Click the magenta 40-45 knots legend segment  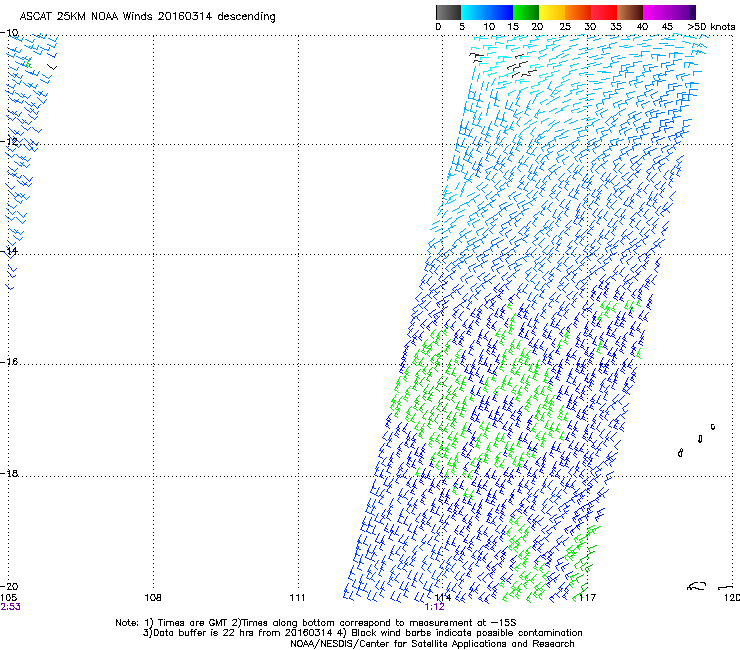[x=656, y=12]
